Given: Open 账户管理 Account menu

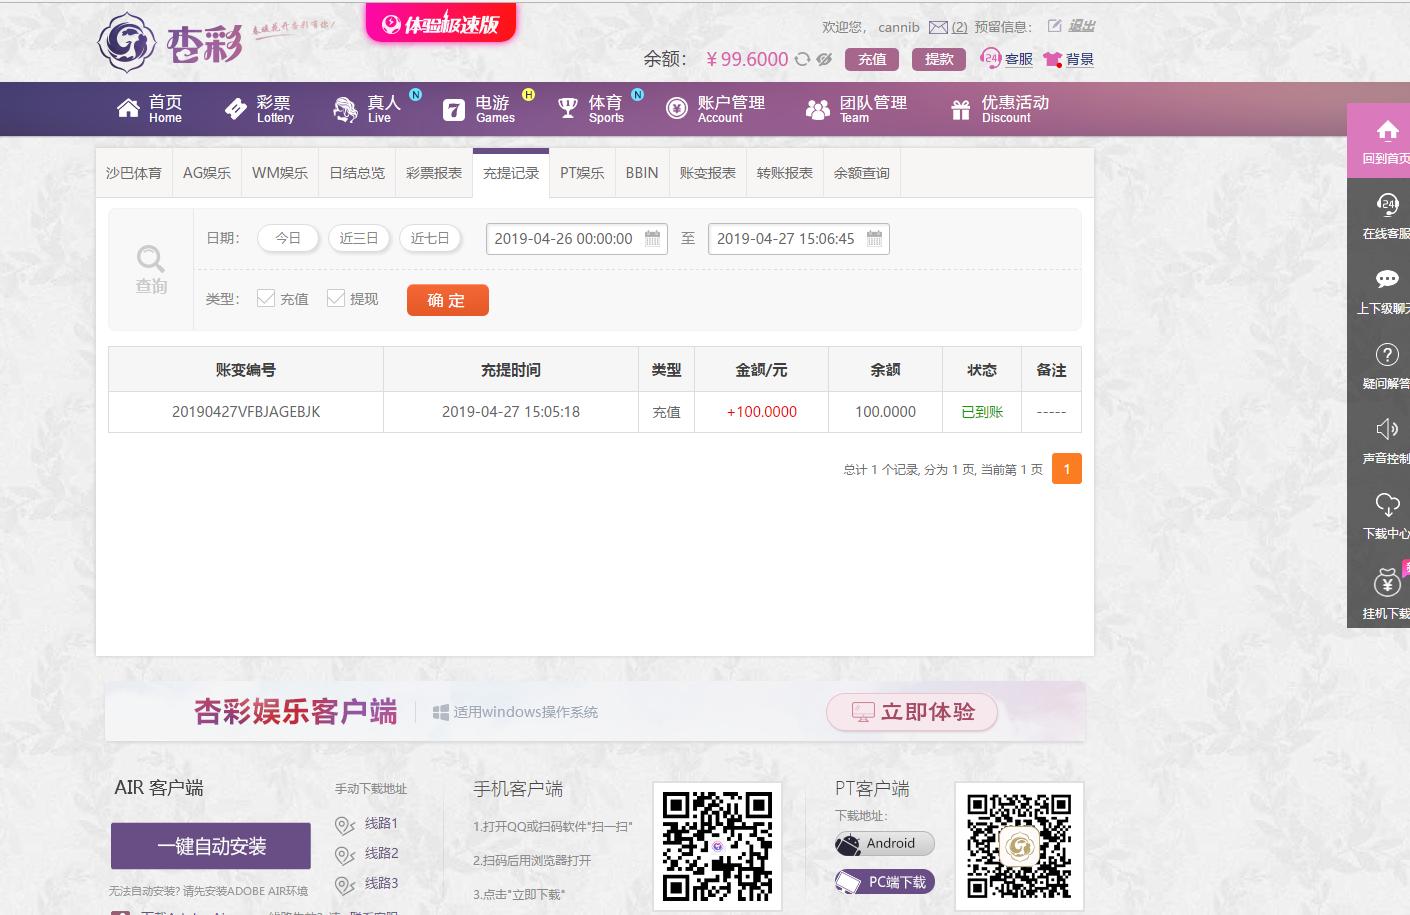Looking at the screenshot, I should 716,109.
